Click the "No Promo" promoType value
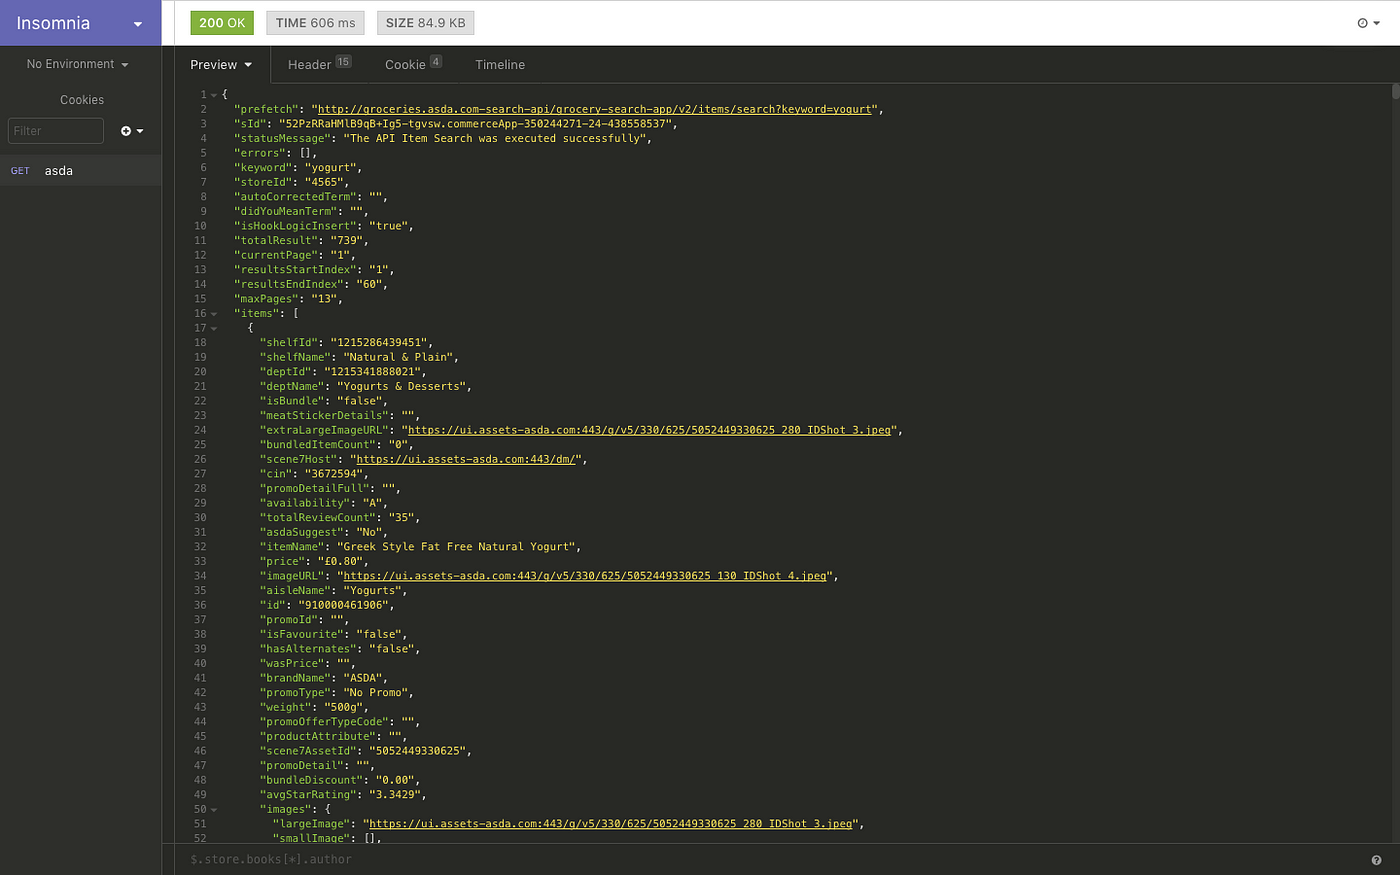Screen dimensions: 1400x875 pos(375,692)
